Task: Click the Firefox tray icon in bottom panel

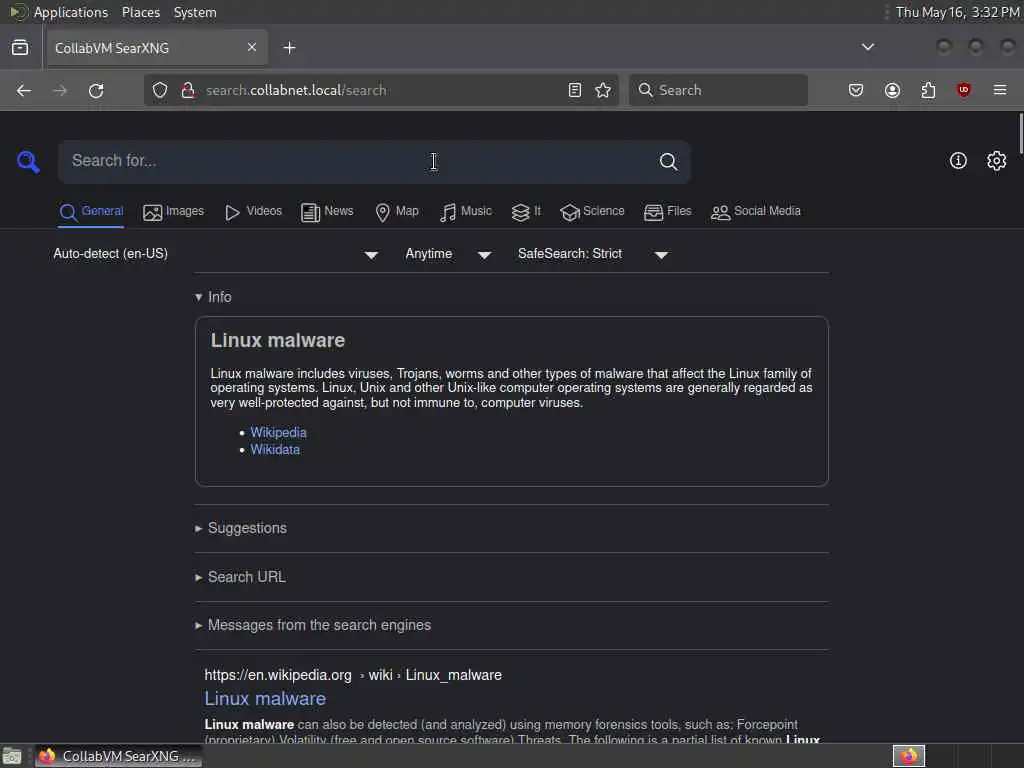Action: tap(909, 756)
